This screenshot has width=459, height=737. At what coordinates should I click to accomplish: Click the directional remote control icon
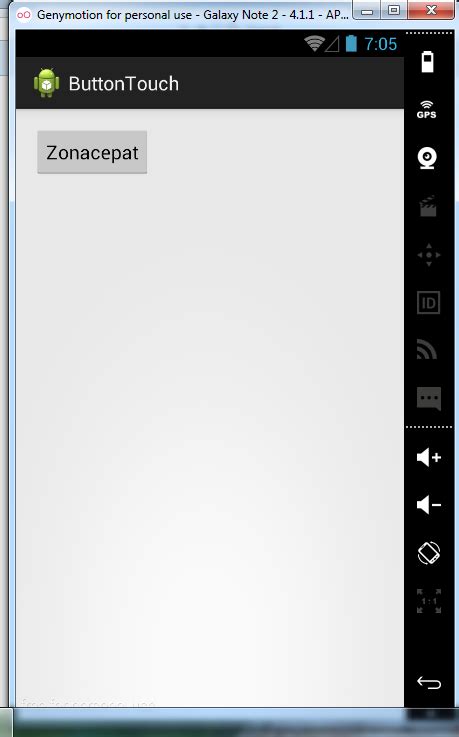click(428, 255)
